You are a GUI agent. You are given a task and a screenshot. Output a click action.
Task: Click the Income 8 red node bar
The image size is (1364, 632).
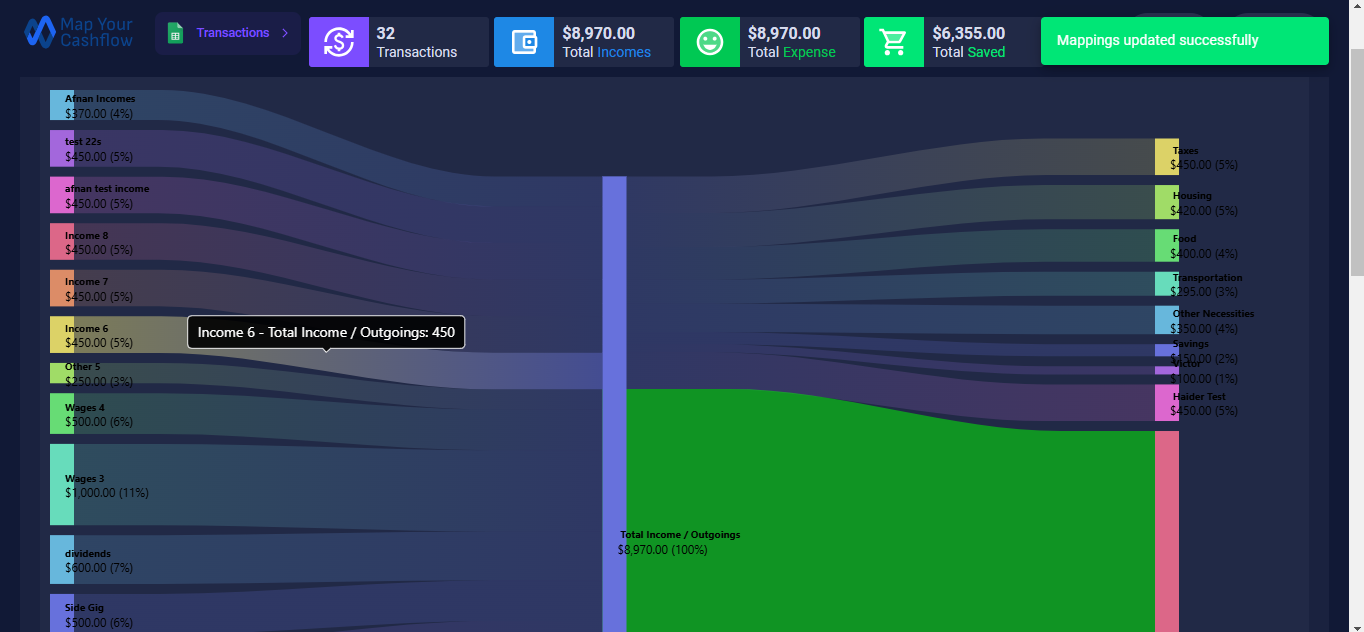pyautogui.click(x=62, y=242)
